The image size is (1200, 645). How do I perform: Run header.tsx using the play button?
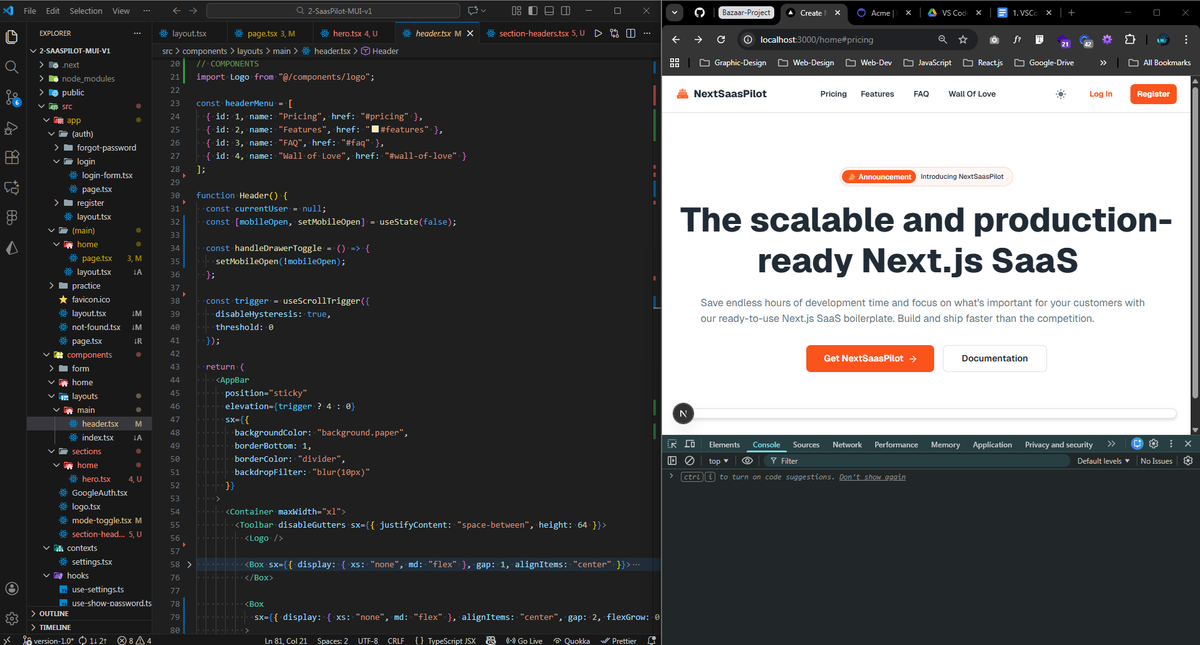tap(598, 32)
